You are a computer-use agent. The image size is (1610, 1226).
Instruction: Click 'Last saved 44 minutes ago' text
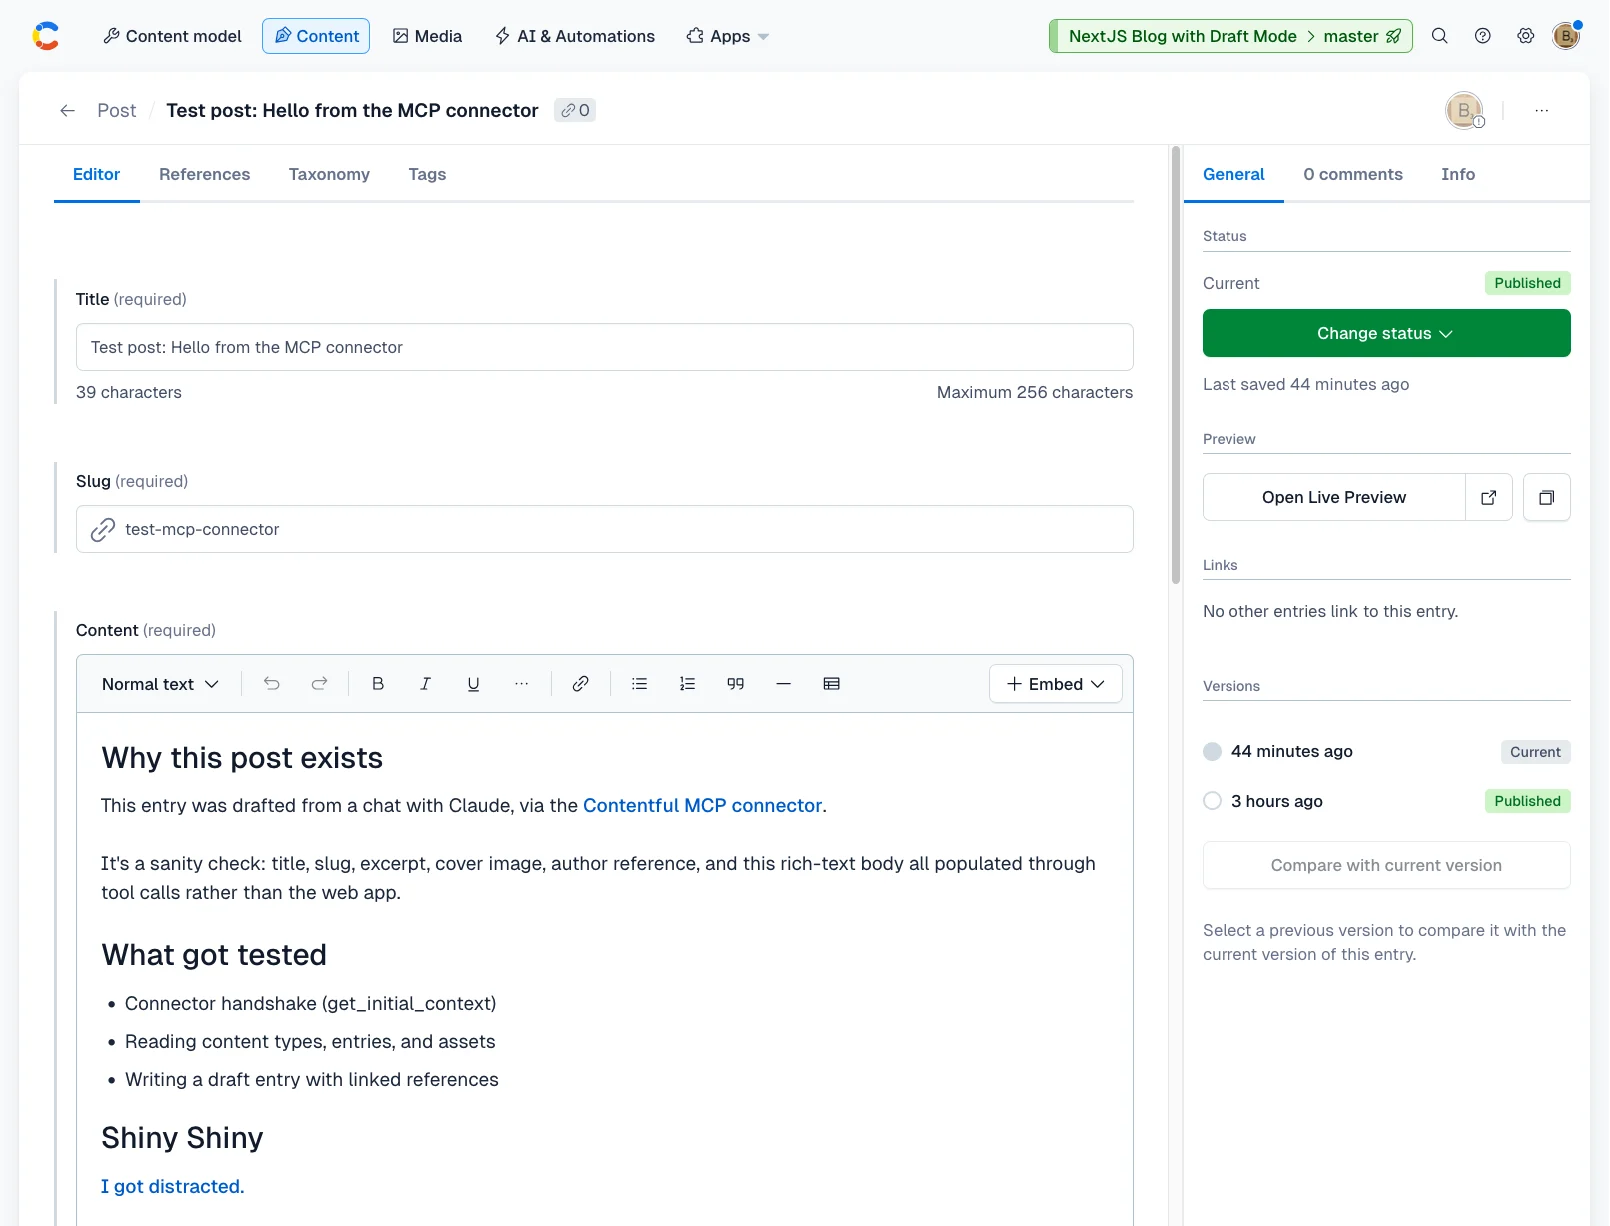(x=1306, y=384)
